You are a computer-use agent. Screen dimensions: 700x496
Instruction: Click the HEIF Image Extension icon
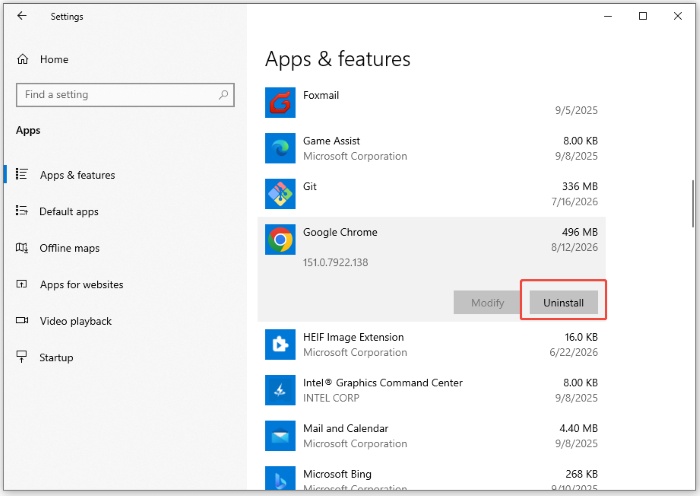pos(280,344)
